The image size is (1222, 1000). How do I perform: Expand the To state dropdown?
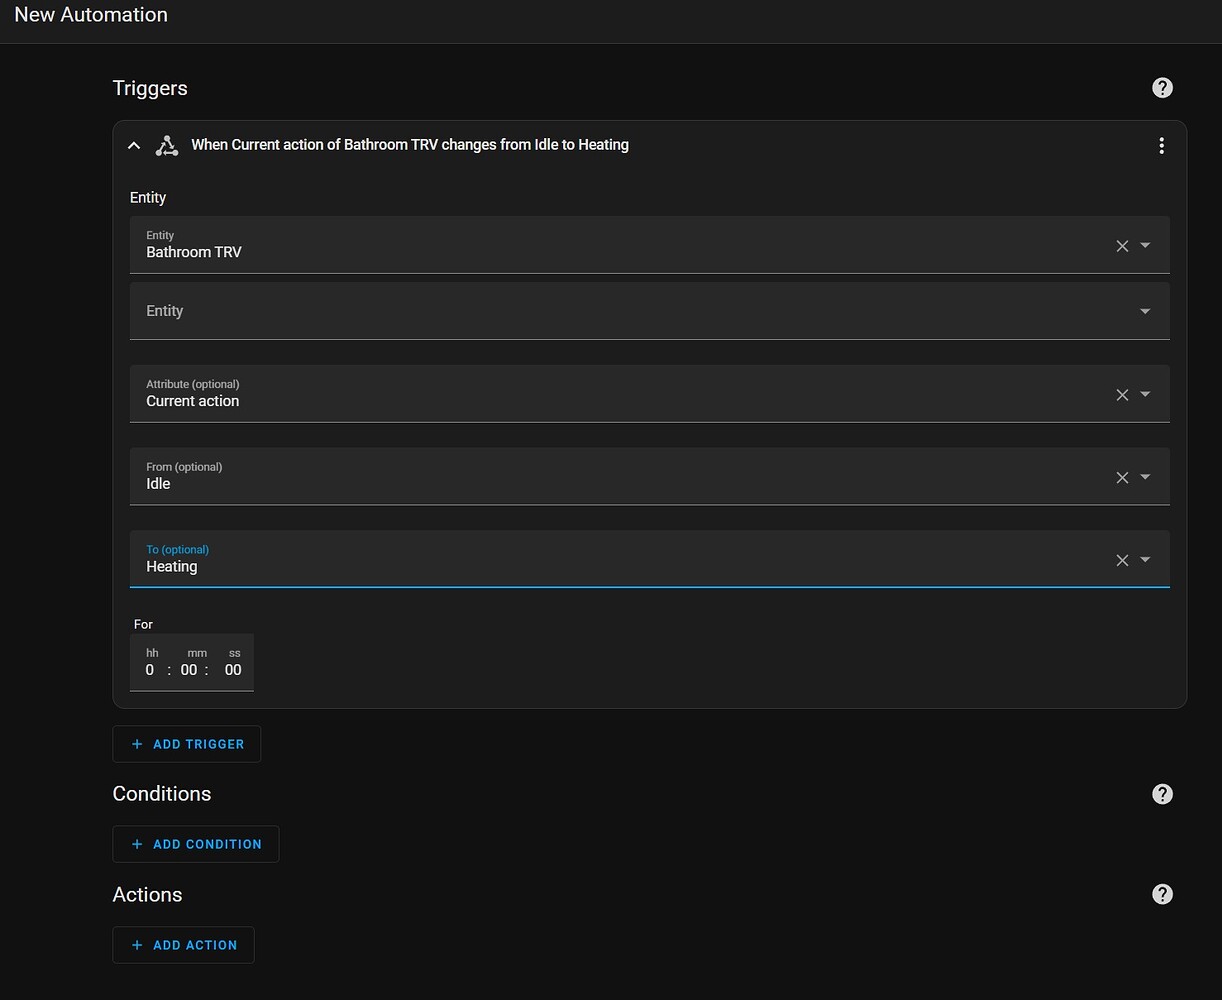(x=1144, y=559)
